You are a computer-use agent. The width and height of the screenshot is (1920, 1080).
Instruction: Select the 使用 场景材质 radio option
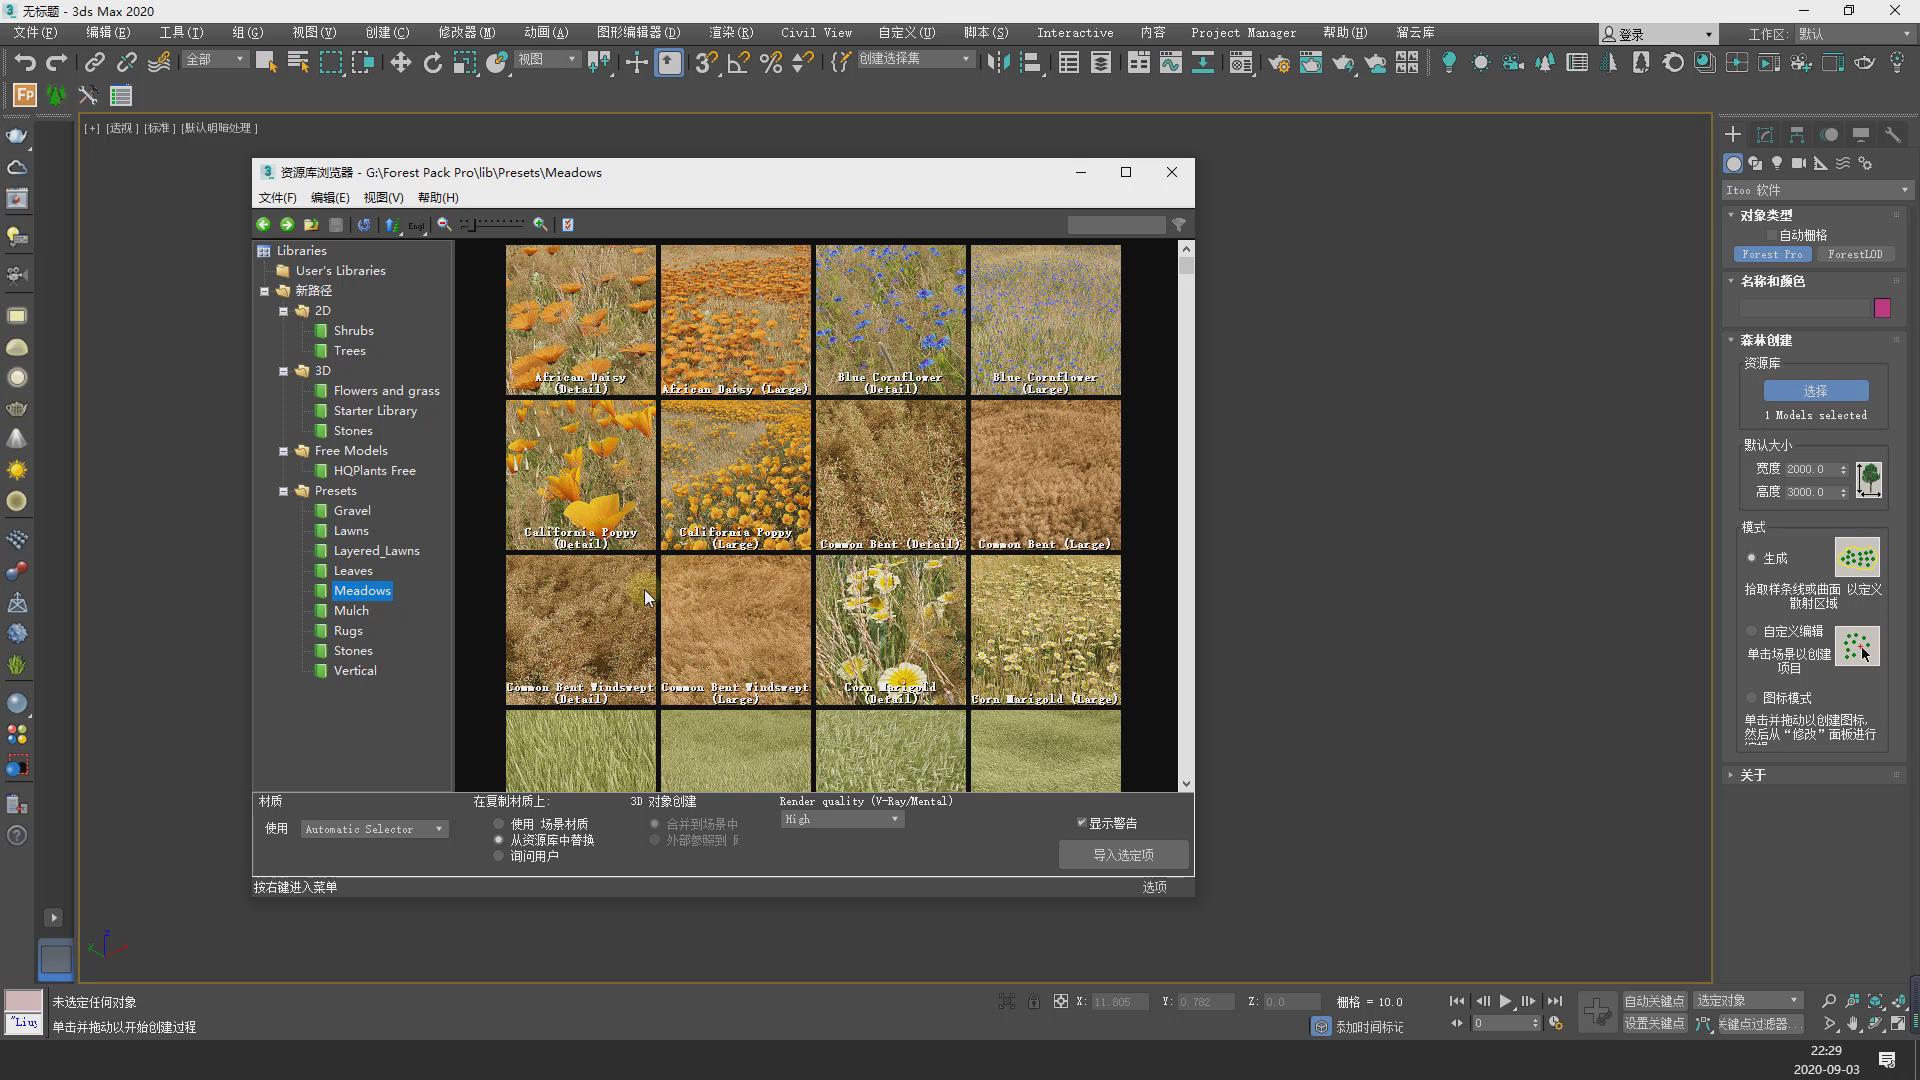(x=499, y=824)
